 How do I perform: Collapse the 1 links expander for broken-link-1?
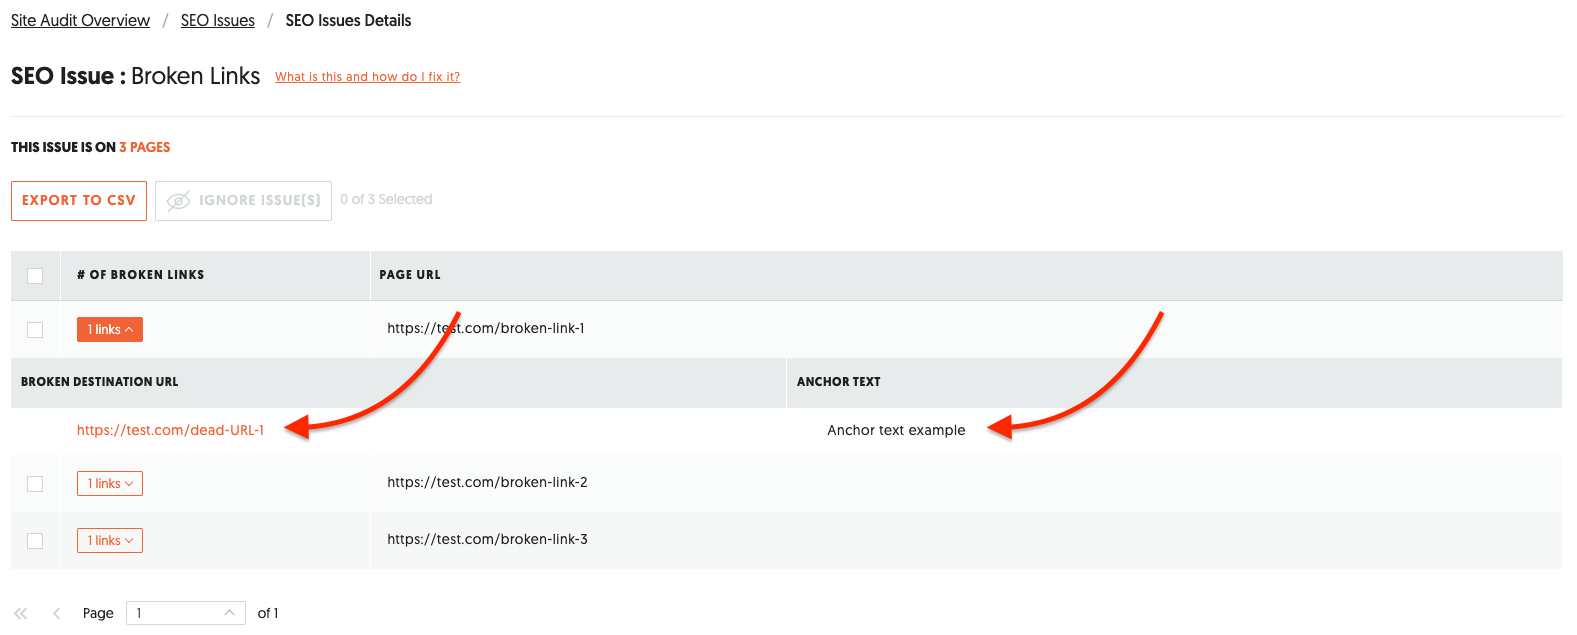click(x=110, y=330)
